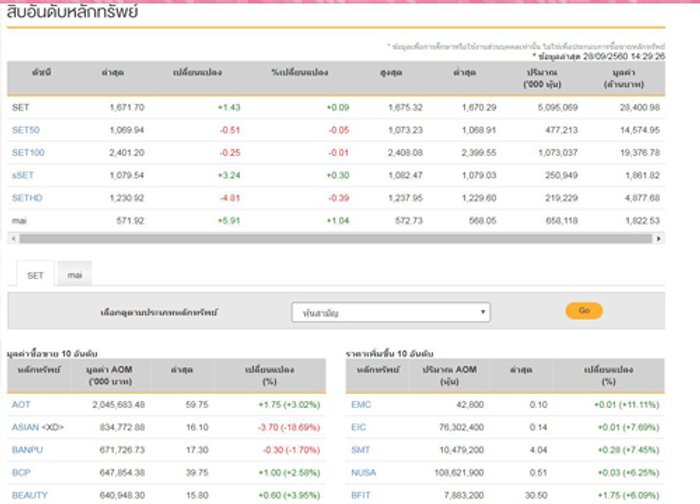
Task: Click the SET index row label
Action: (21, 107)
